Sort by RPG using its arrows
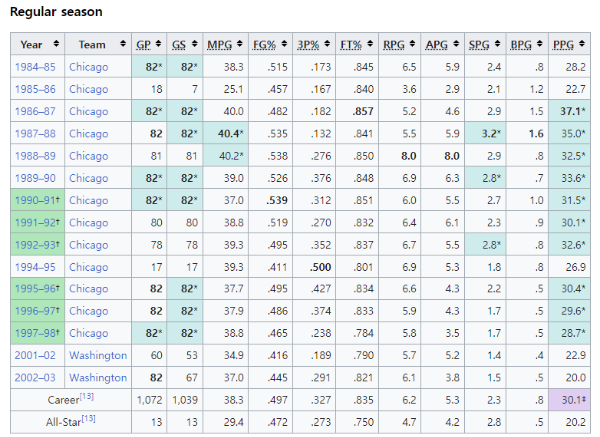 click(412, 44)
